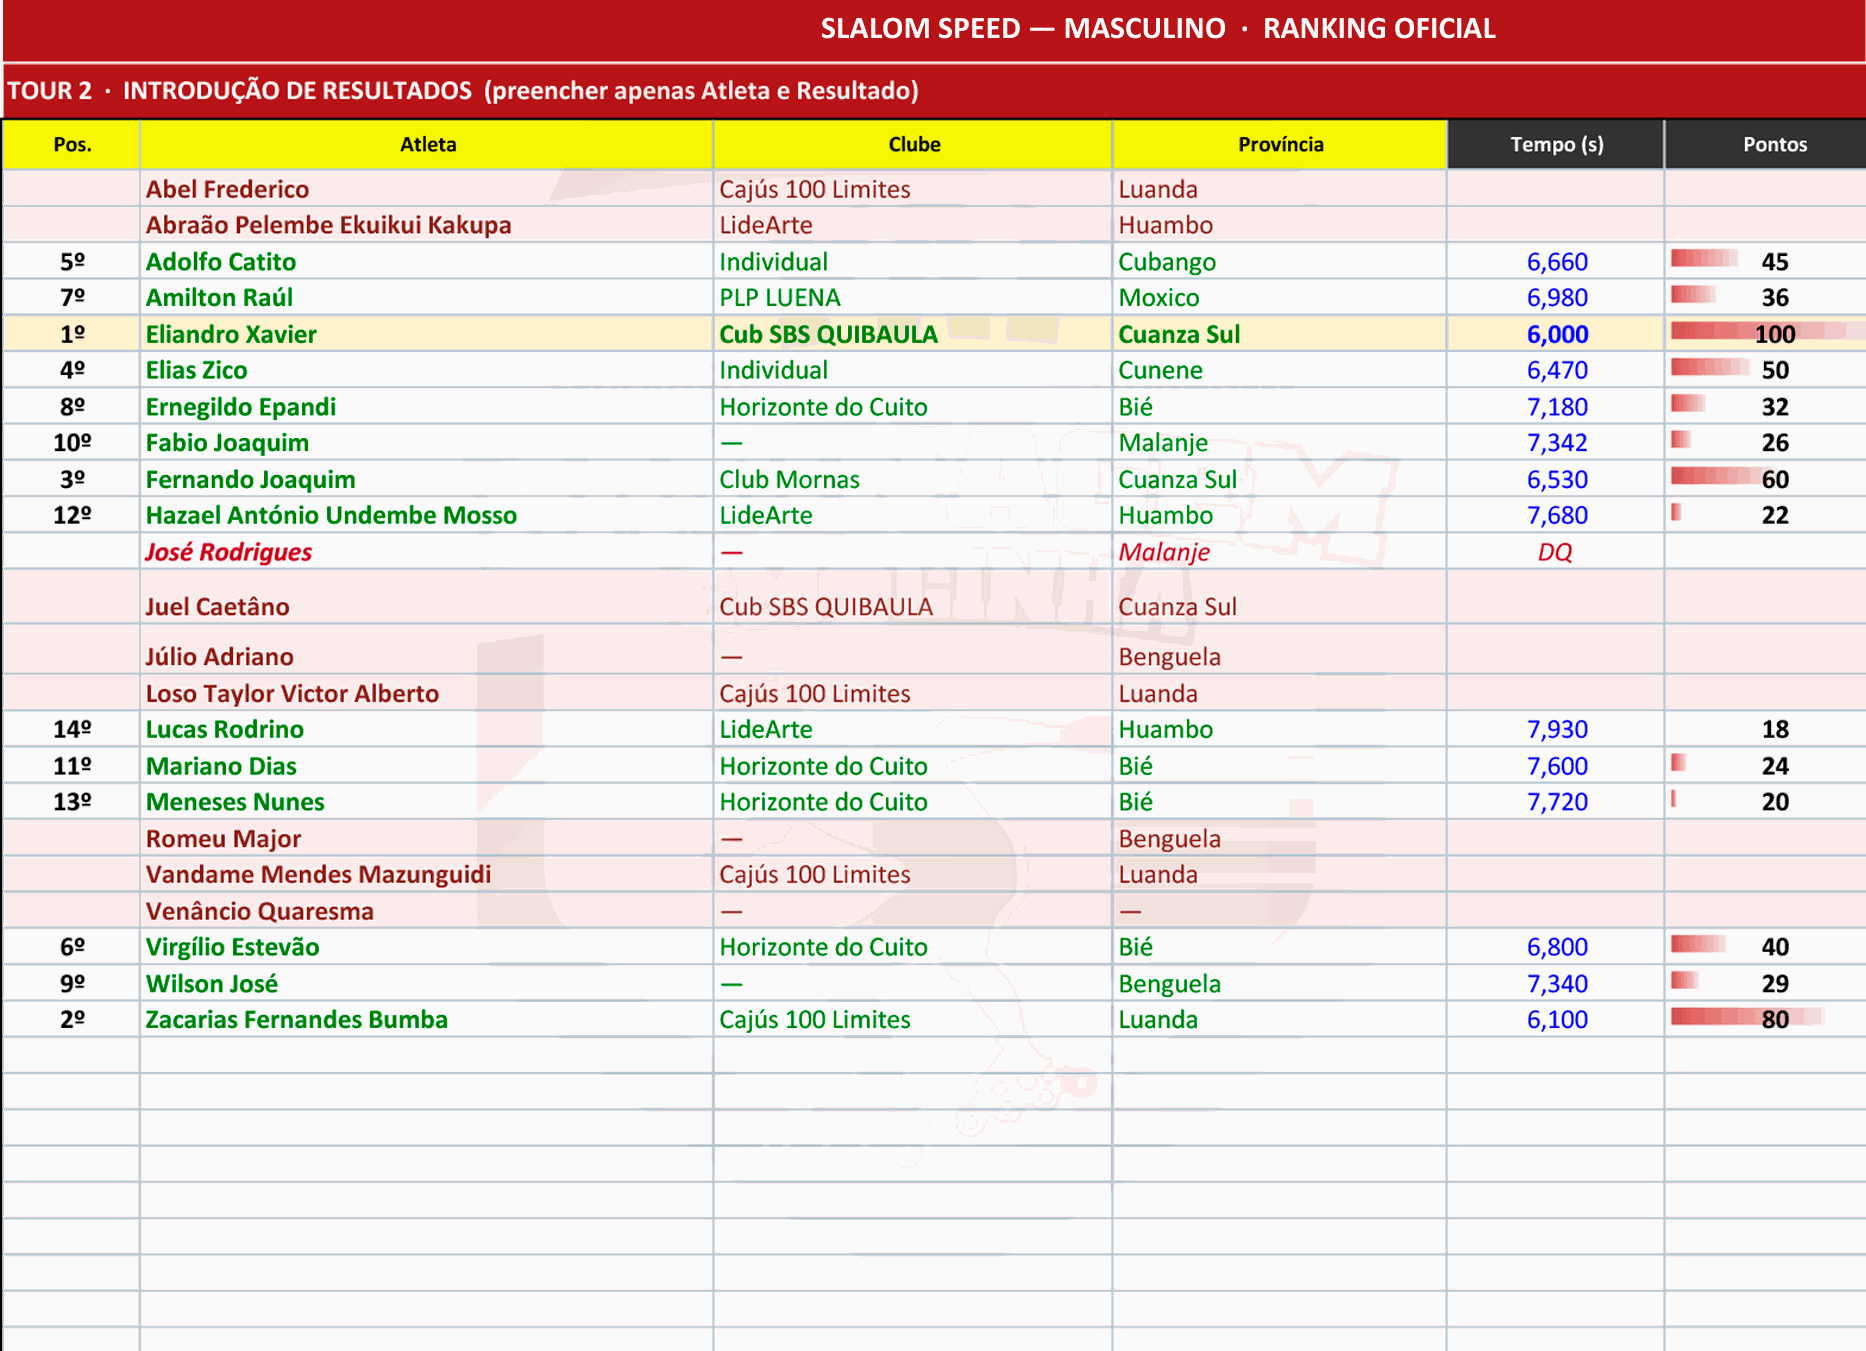
Task: Select the Província column header
Action: click(x=1280, y=144)
